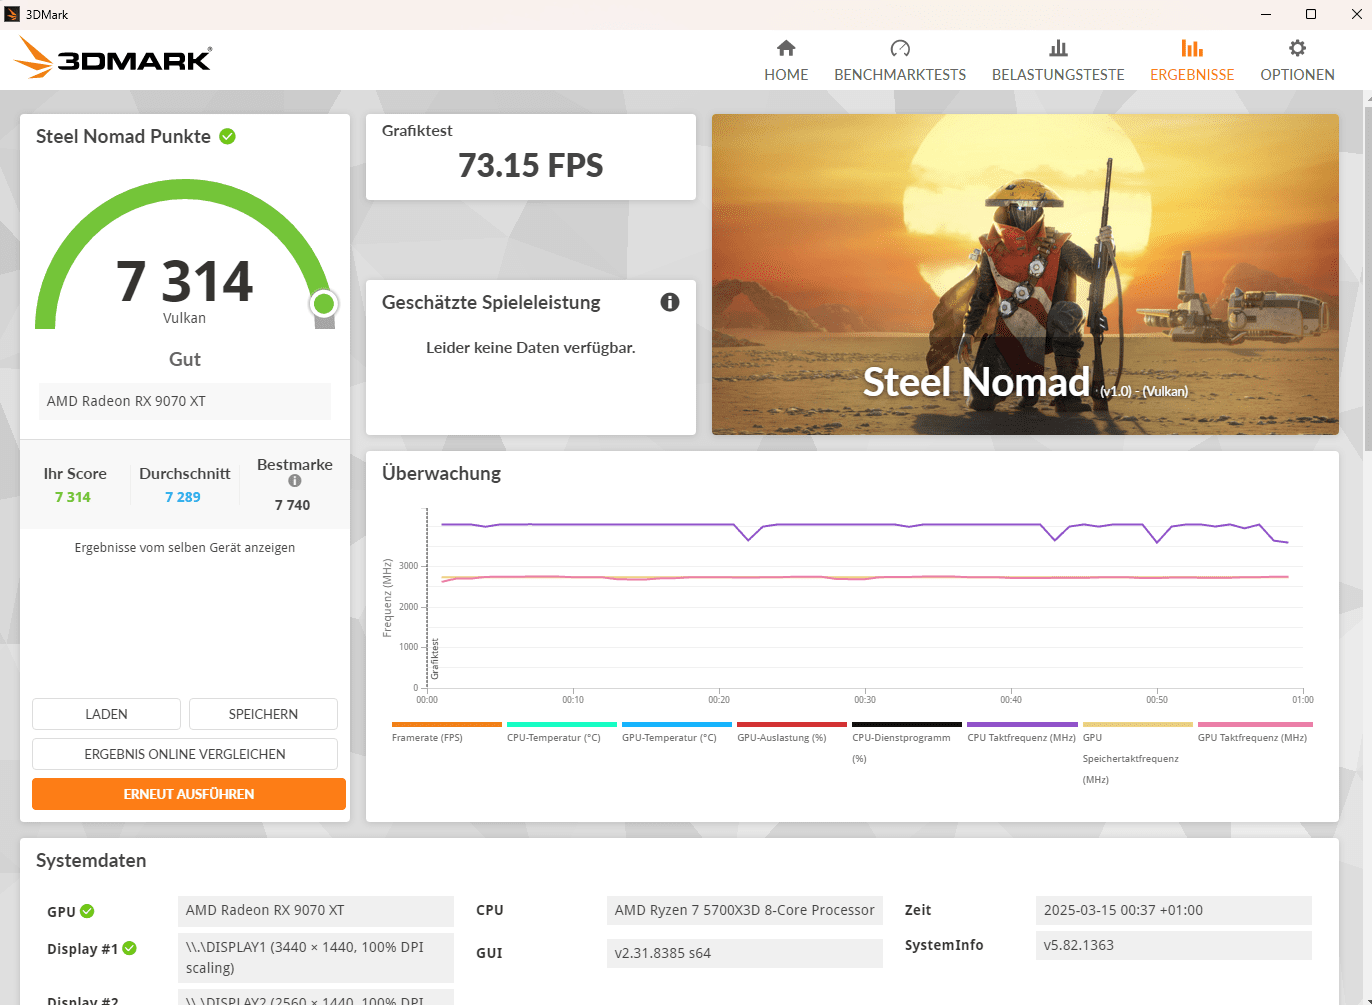The image size is (1372, 1005).
Task: Click the CPU value AMD Ryzen 7 5700X3D
Action: pos(745,910)
